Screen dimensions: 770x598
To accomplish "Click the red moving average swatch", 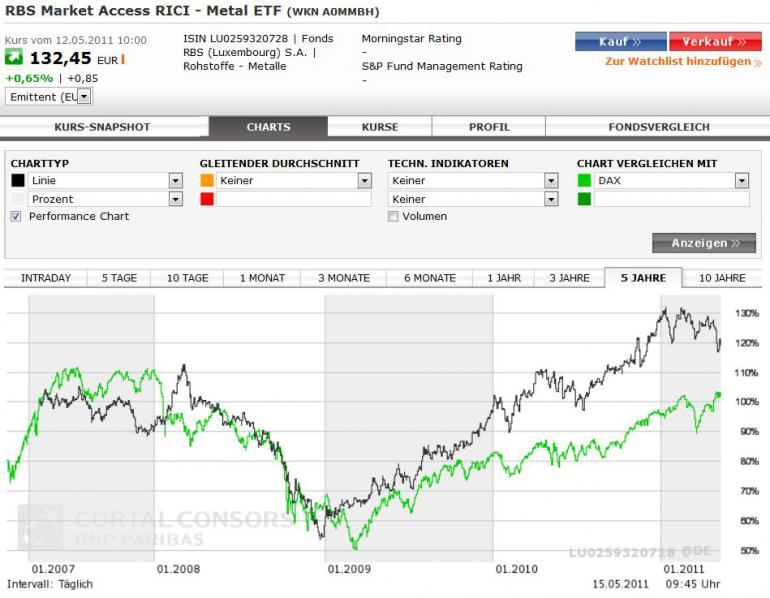I will click(x=207, y=199).
